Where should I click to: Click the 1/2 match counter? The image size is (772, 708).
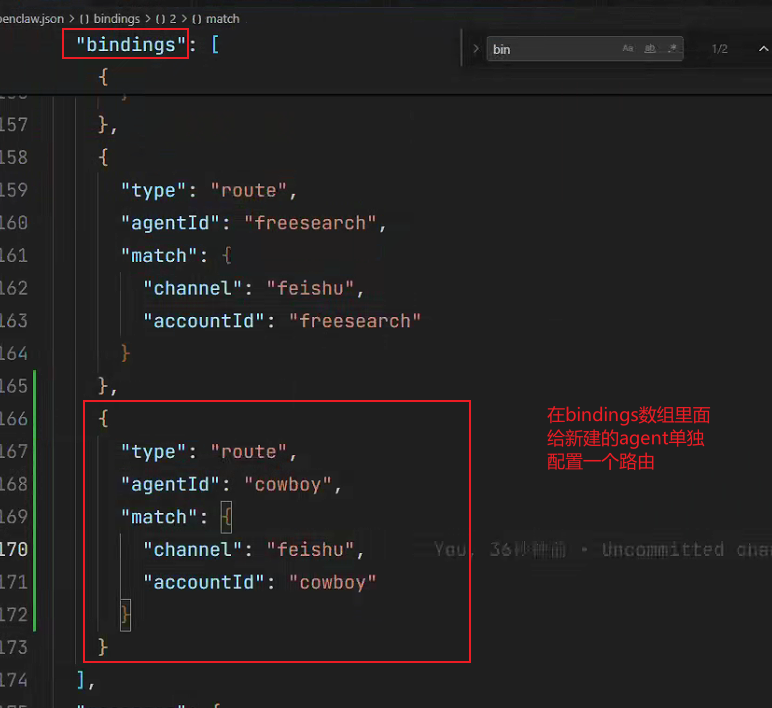click(x=719, y=49)
